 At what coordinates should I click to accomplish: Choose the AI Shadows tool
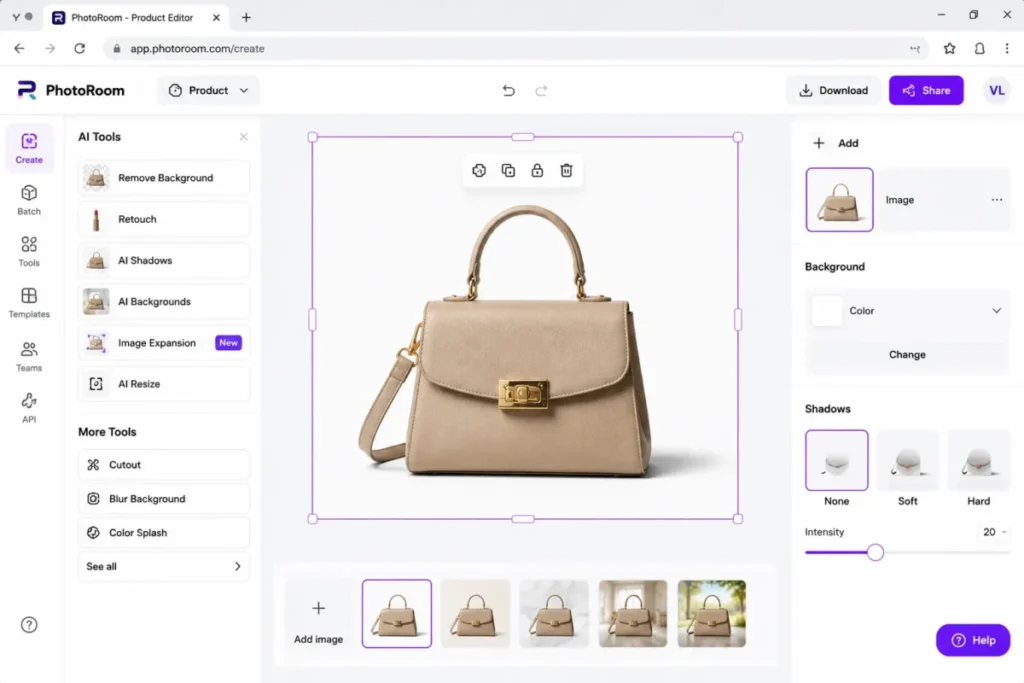(x=164, y=260)
